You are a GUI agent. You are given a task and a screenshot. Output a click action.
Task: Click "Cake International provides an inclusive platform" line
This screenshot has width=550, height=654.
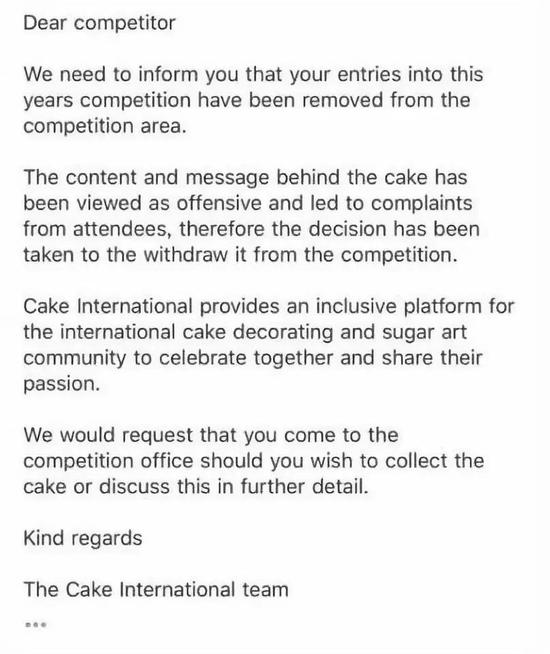point(269,307)
